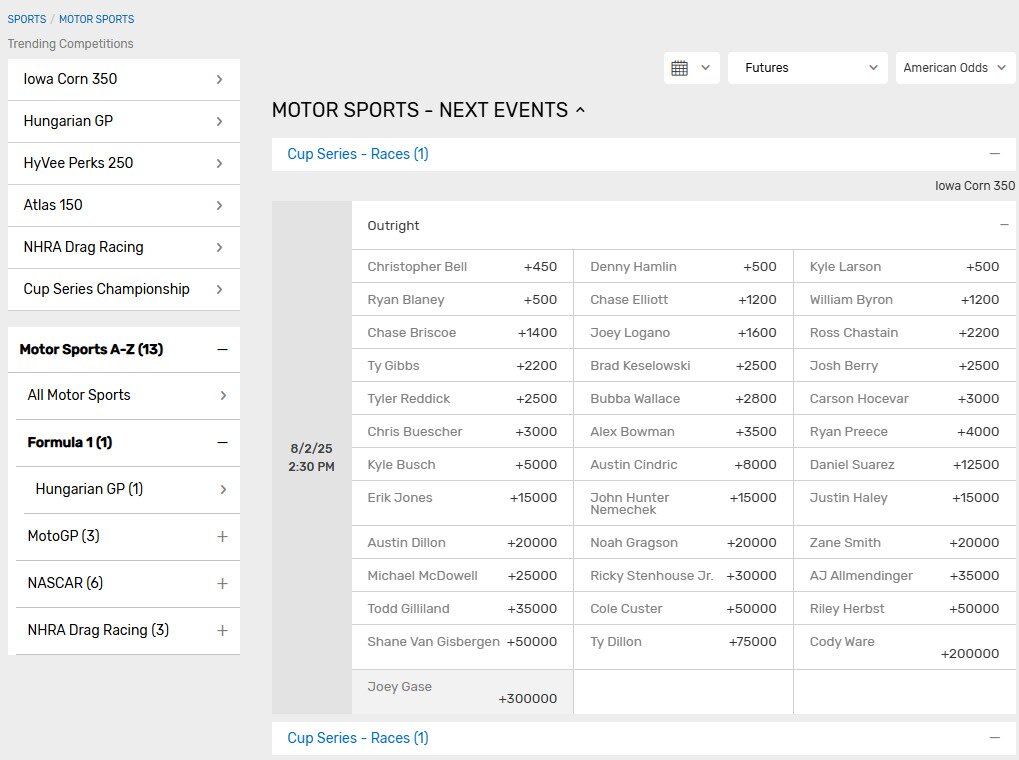Choose Ross Chastain +2200

[x=905, y=333]
